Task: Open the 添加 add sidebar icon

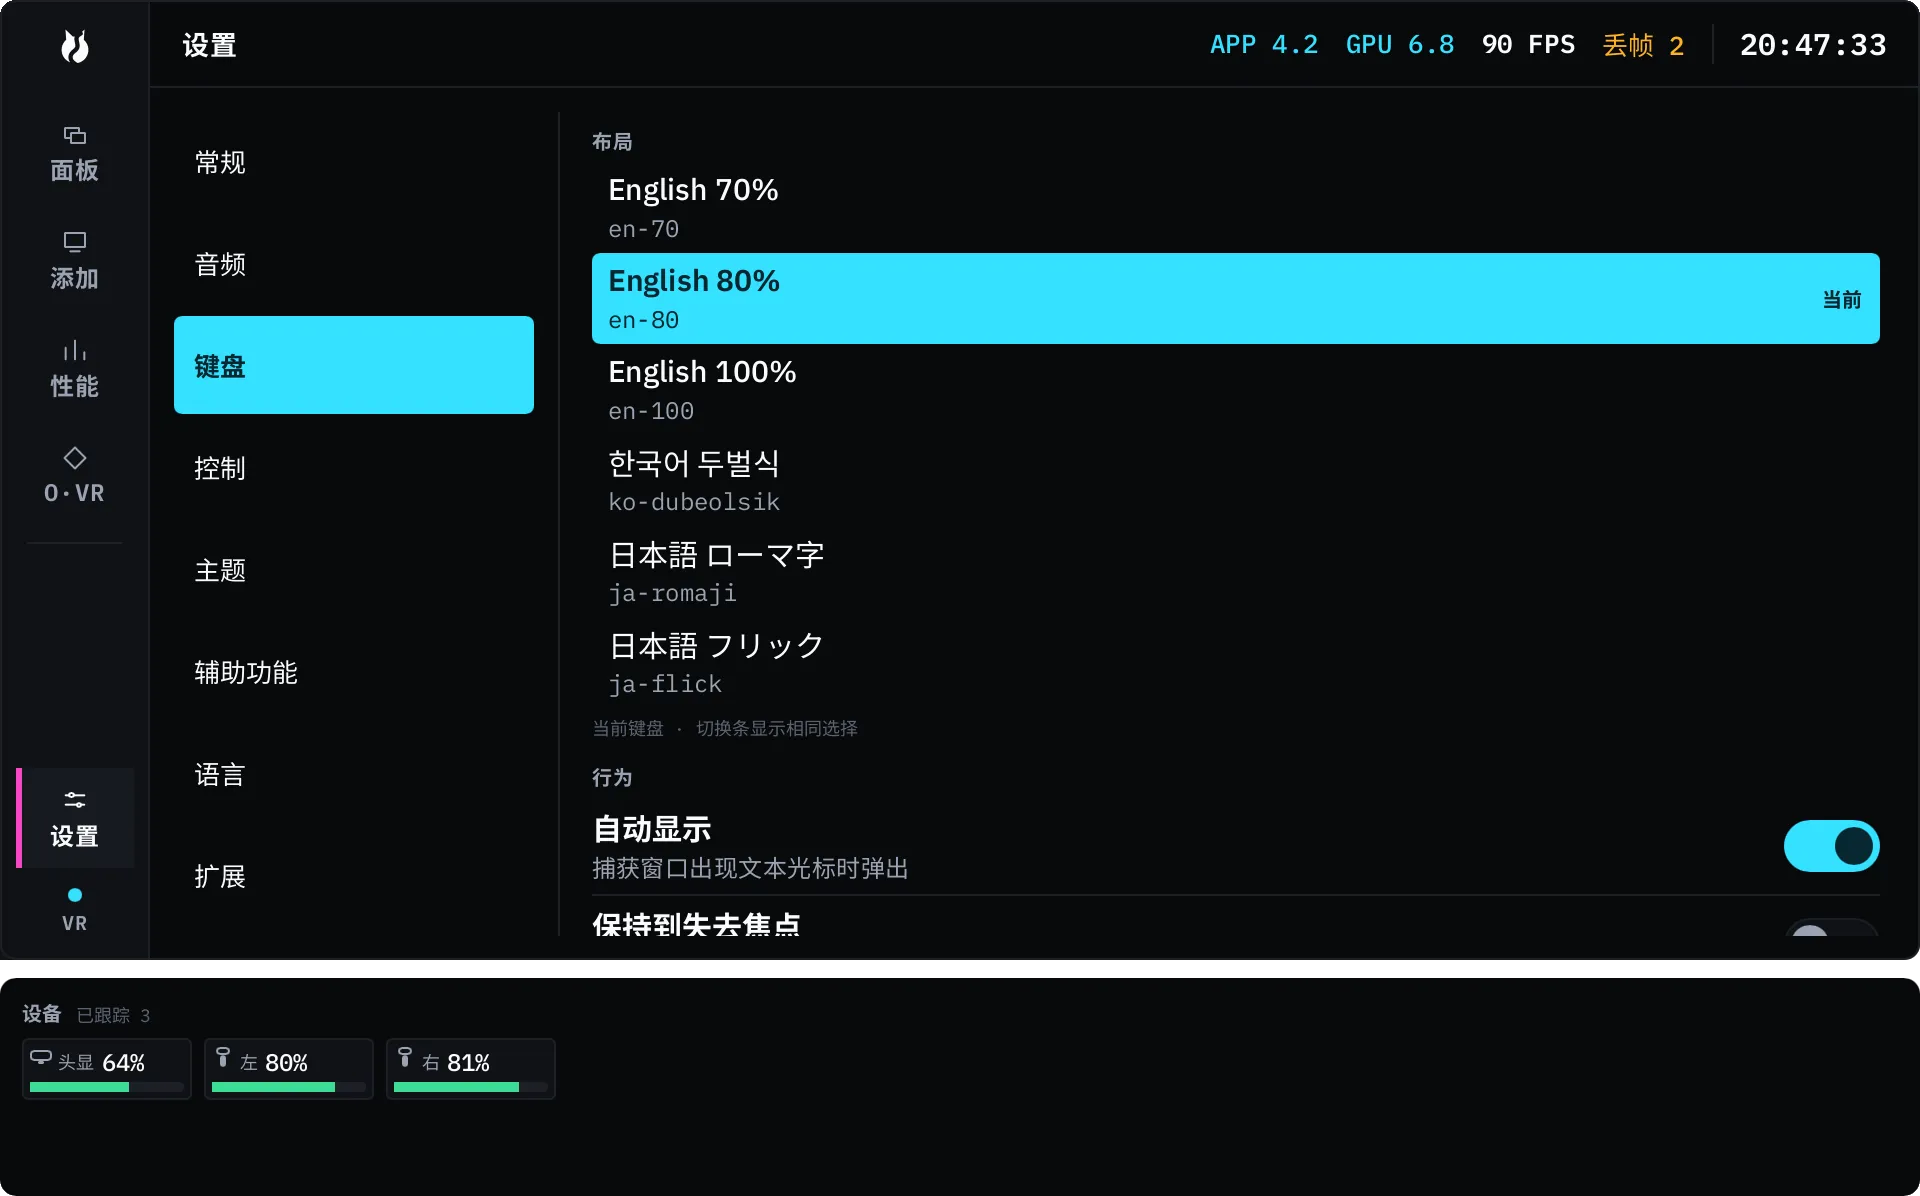Action: pos(75,262)
